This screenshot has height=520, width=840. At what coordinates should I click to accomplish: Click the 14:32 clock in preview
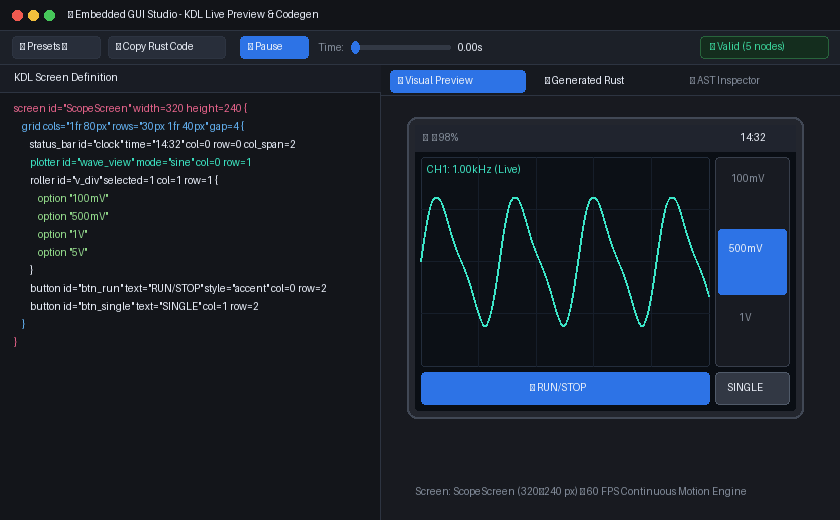coord(753,138)
